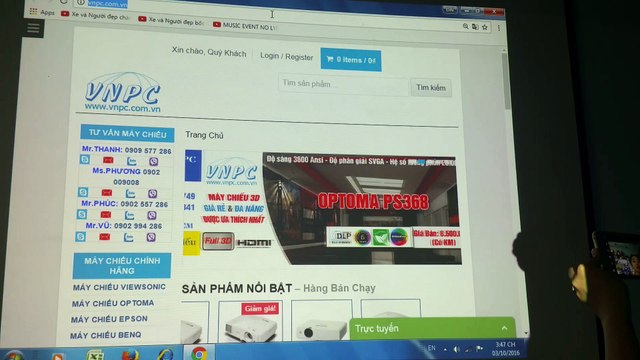Open Skype icon under Ms.PHƯƠNG
Screen dimensions: 640x360
point(83,192)
